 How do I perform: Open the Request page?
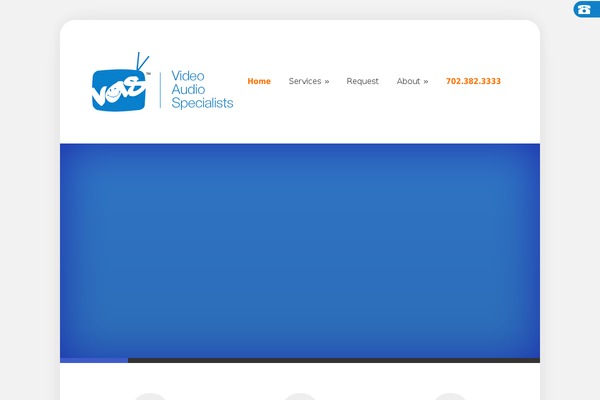tap(362, 81)
